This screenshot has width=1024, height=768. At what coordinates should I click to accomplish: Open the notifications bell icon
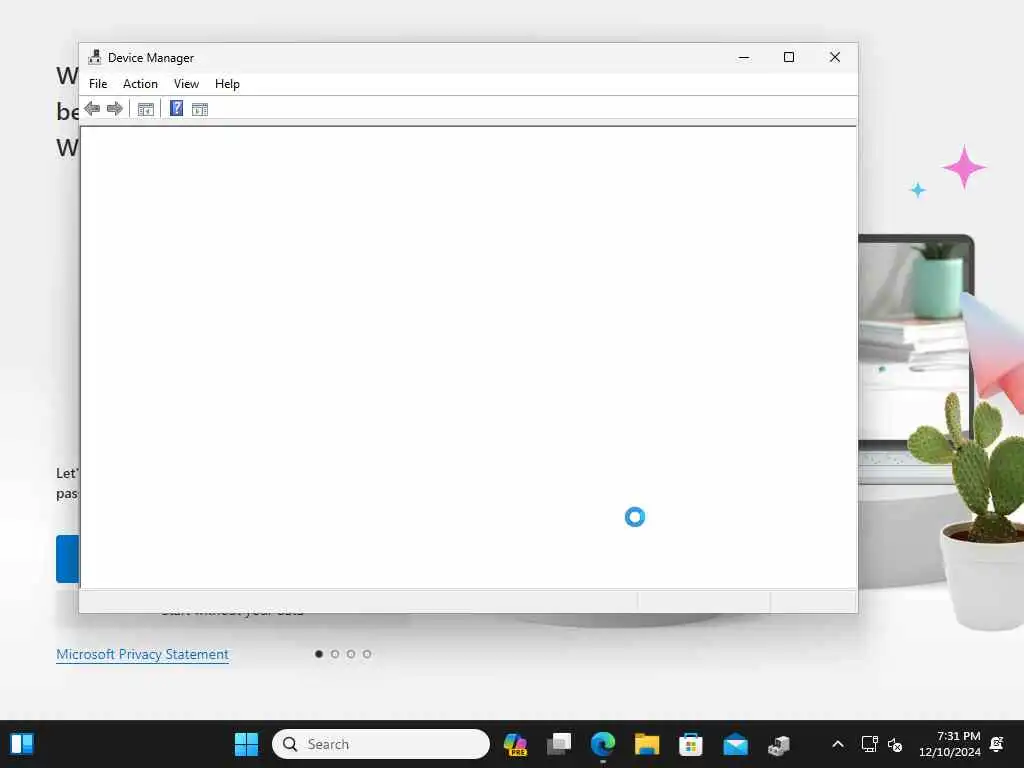(x=997, y=744)
